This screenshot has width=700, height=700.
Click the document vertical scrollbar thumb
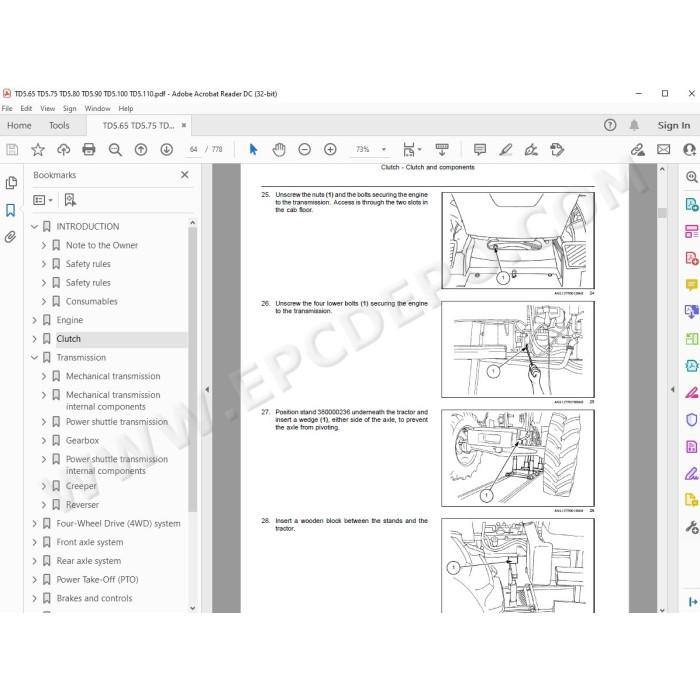[x=662, y=213]
